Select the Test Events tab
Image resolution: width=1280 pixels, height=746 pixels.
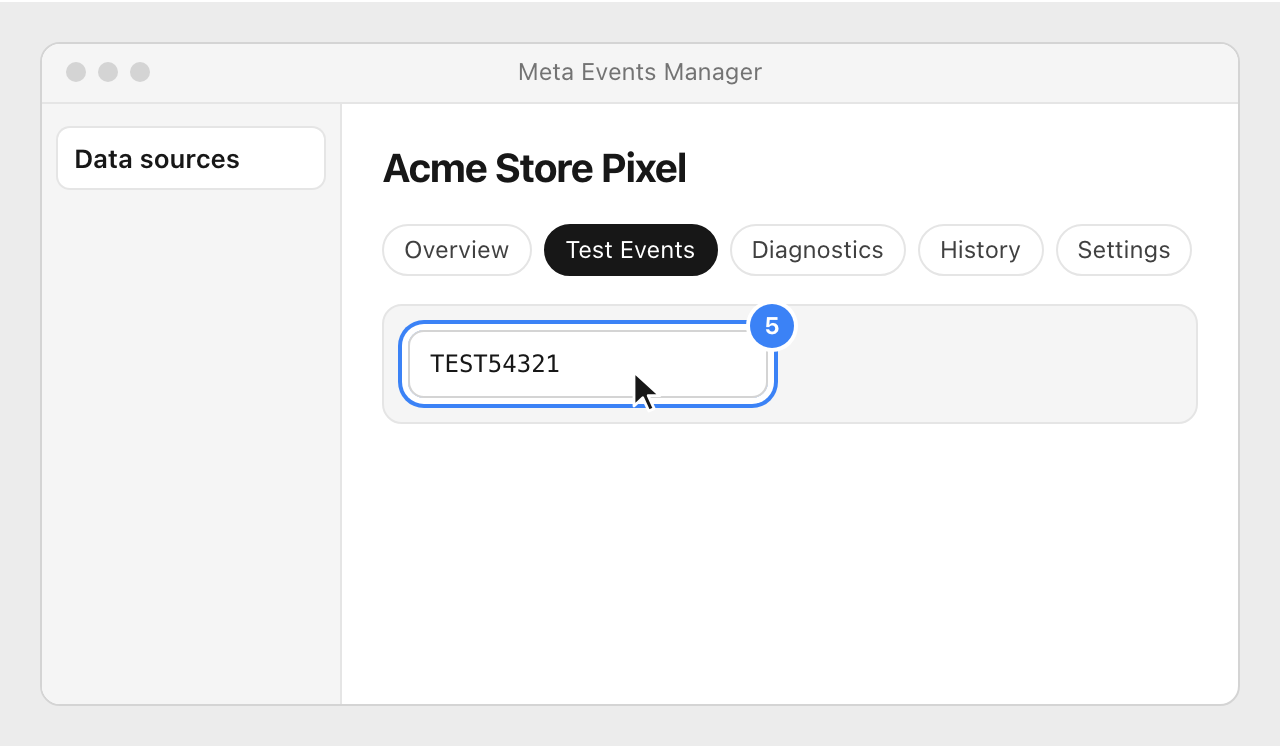pyautogui.click(x=631, y=250)
